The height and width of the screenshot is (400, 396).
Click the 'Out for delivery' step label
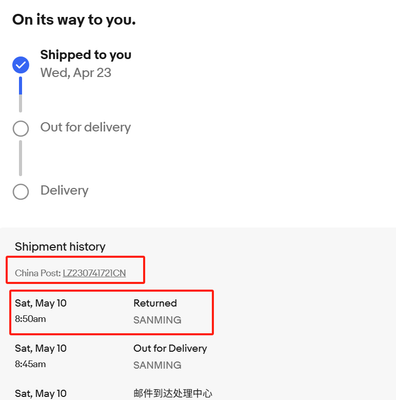[86, 127]
